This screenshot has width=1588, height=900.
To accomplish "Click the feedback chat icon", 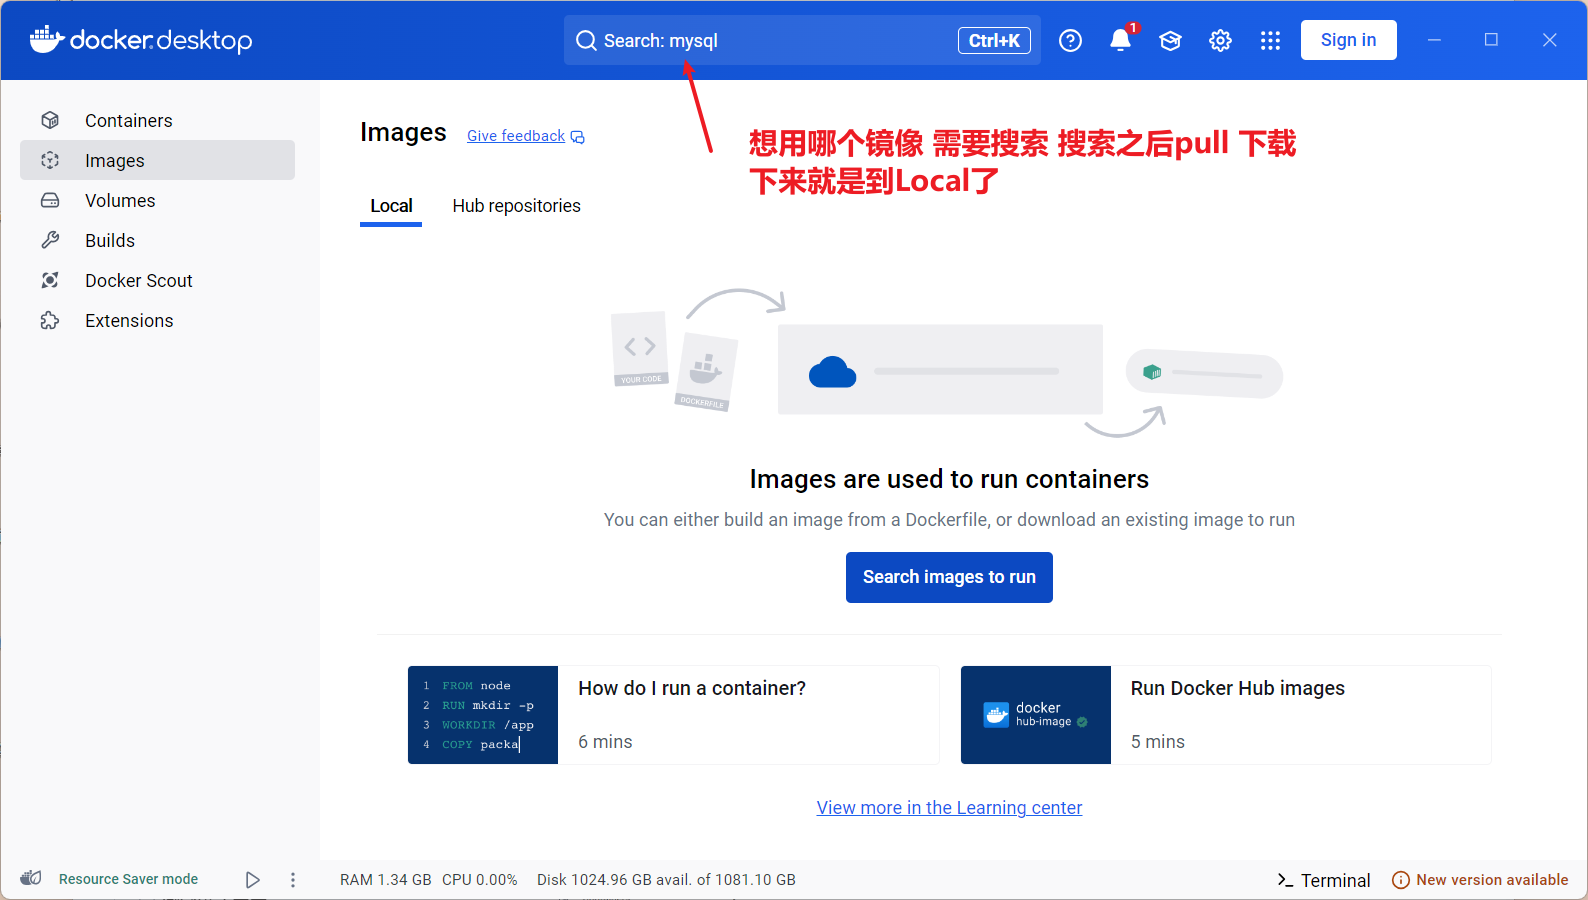I will [578, 137].
